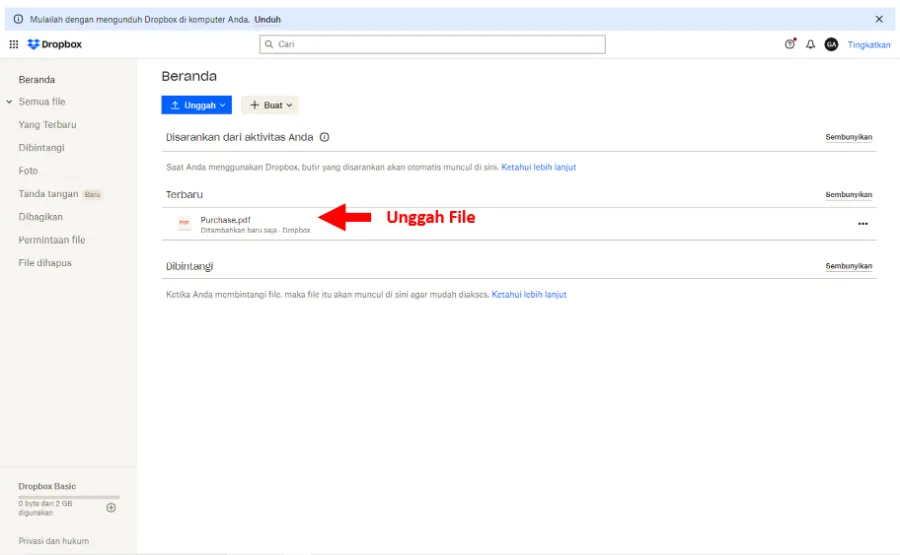Go to Beranda in the sidebar

click(37, 80)
